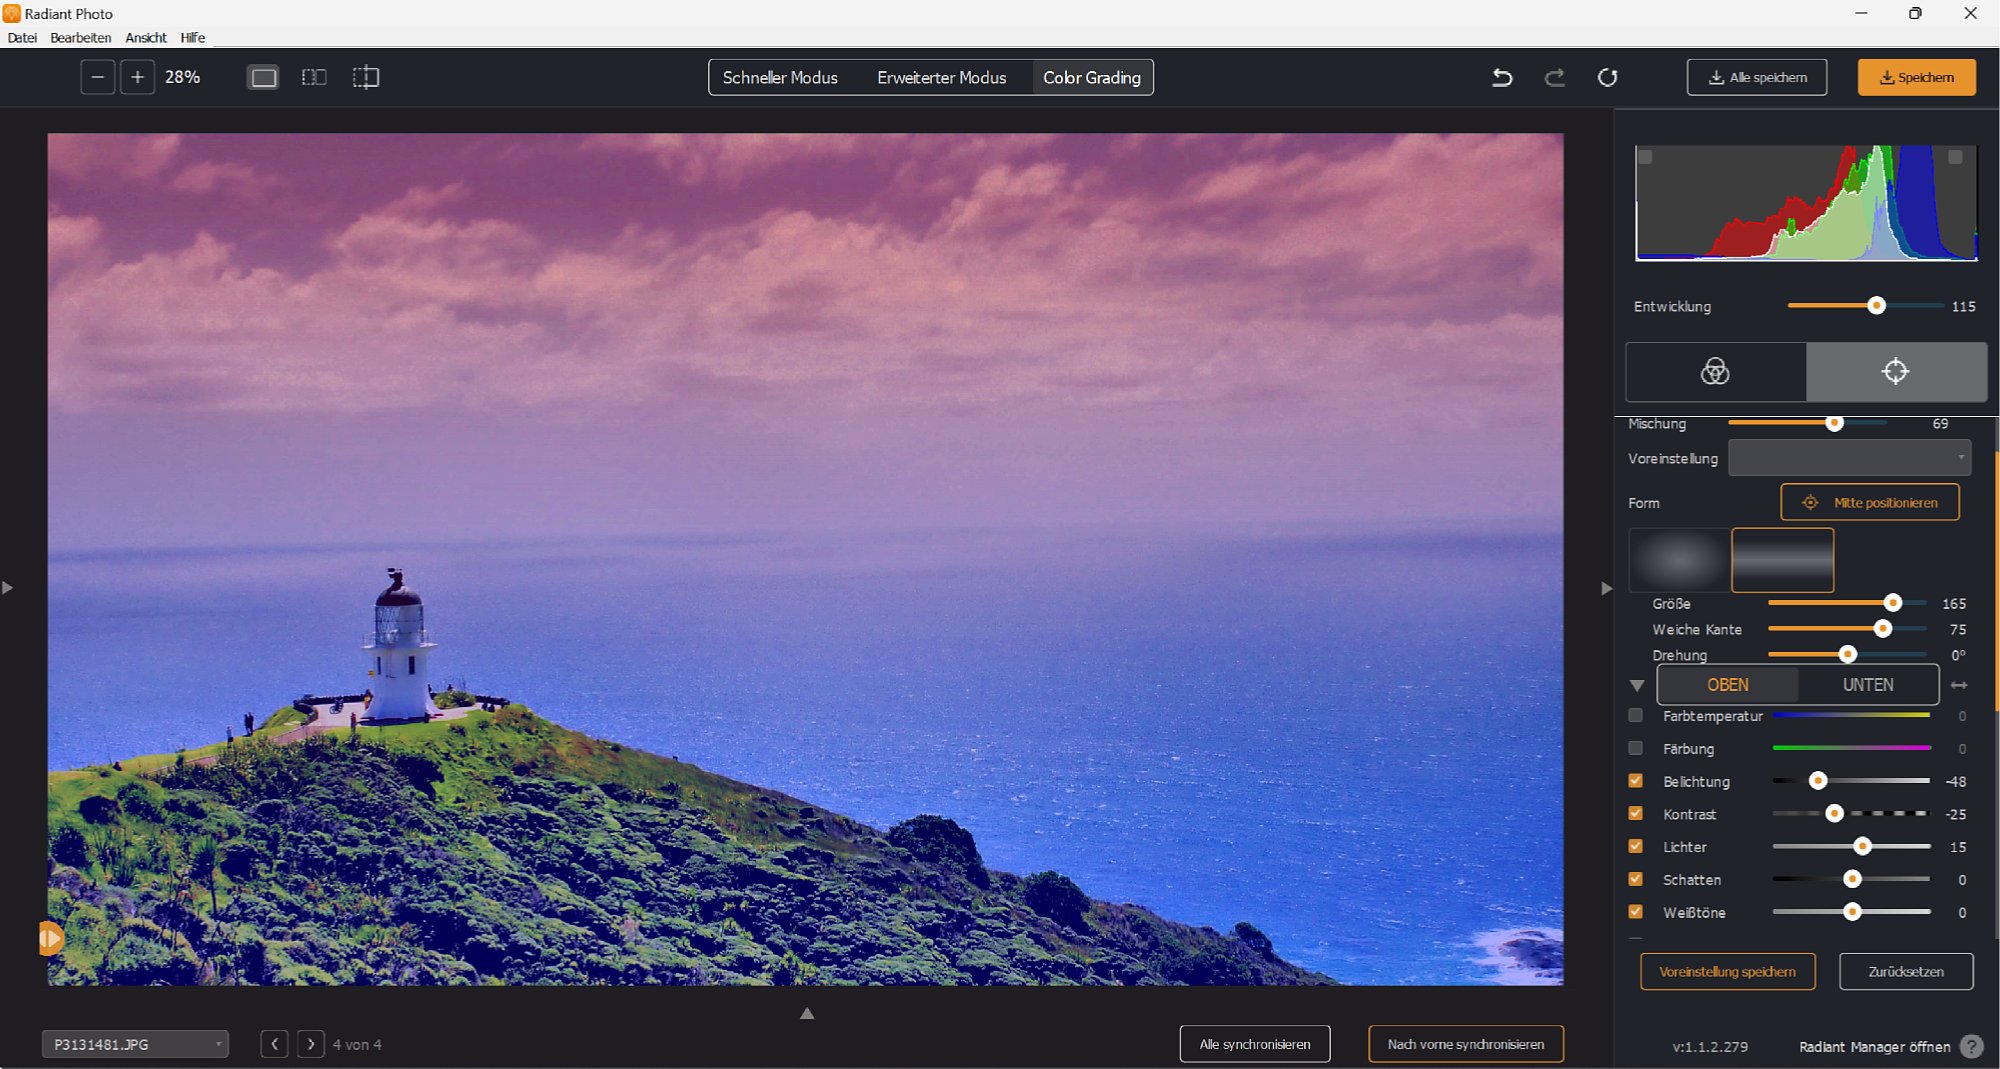Click the Lichter slider handle
This screenshot has width=2000, height=1069.
1862,846
